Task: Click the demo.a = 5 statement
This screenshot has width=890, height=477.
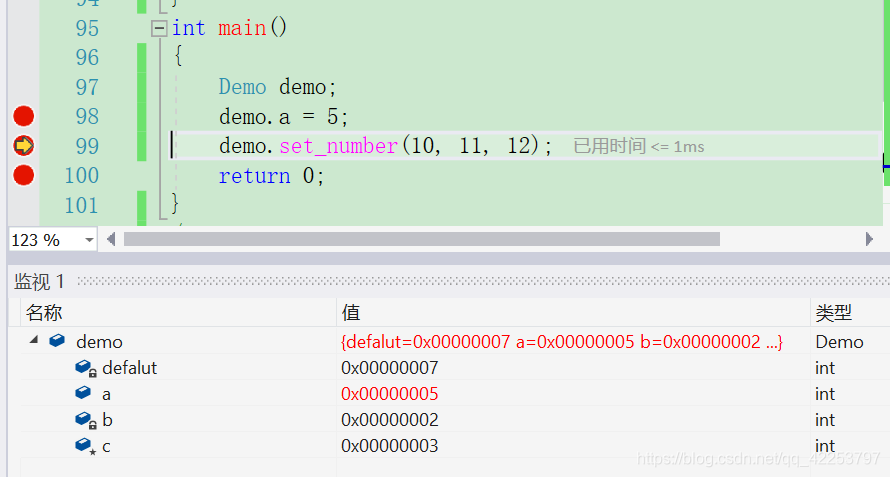Action: click(x=284, y=117)
